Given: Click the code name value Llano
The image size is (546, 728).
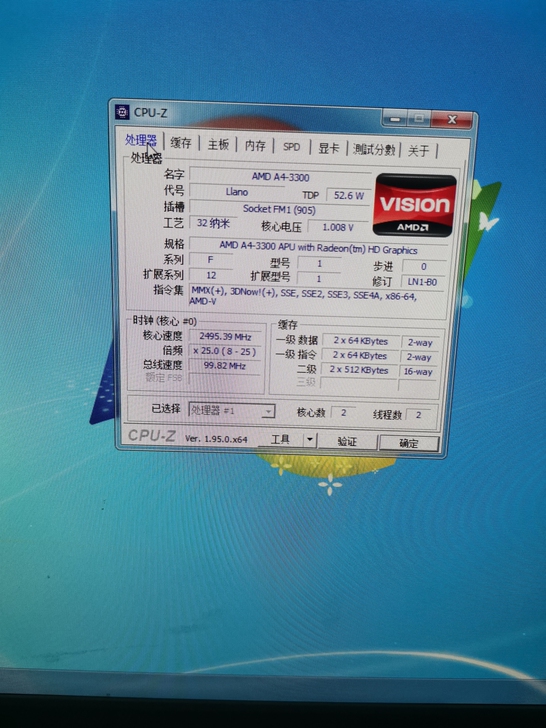Looking at the screenshot, I should 237,192.
